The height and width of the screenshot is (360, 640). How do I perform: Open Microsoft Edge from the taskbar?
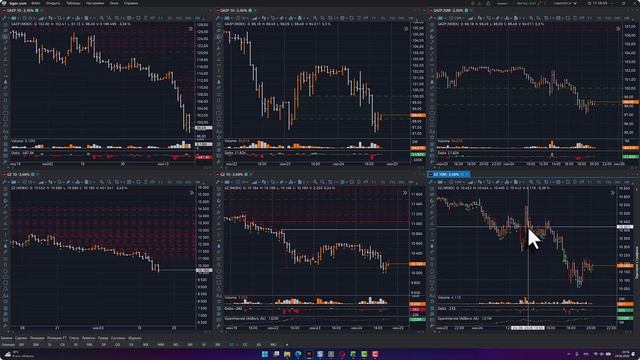(298, 354)
